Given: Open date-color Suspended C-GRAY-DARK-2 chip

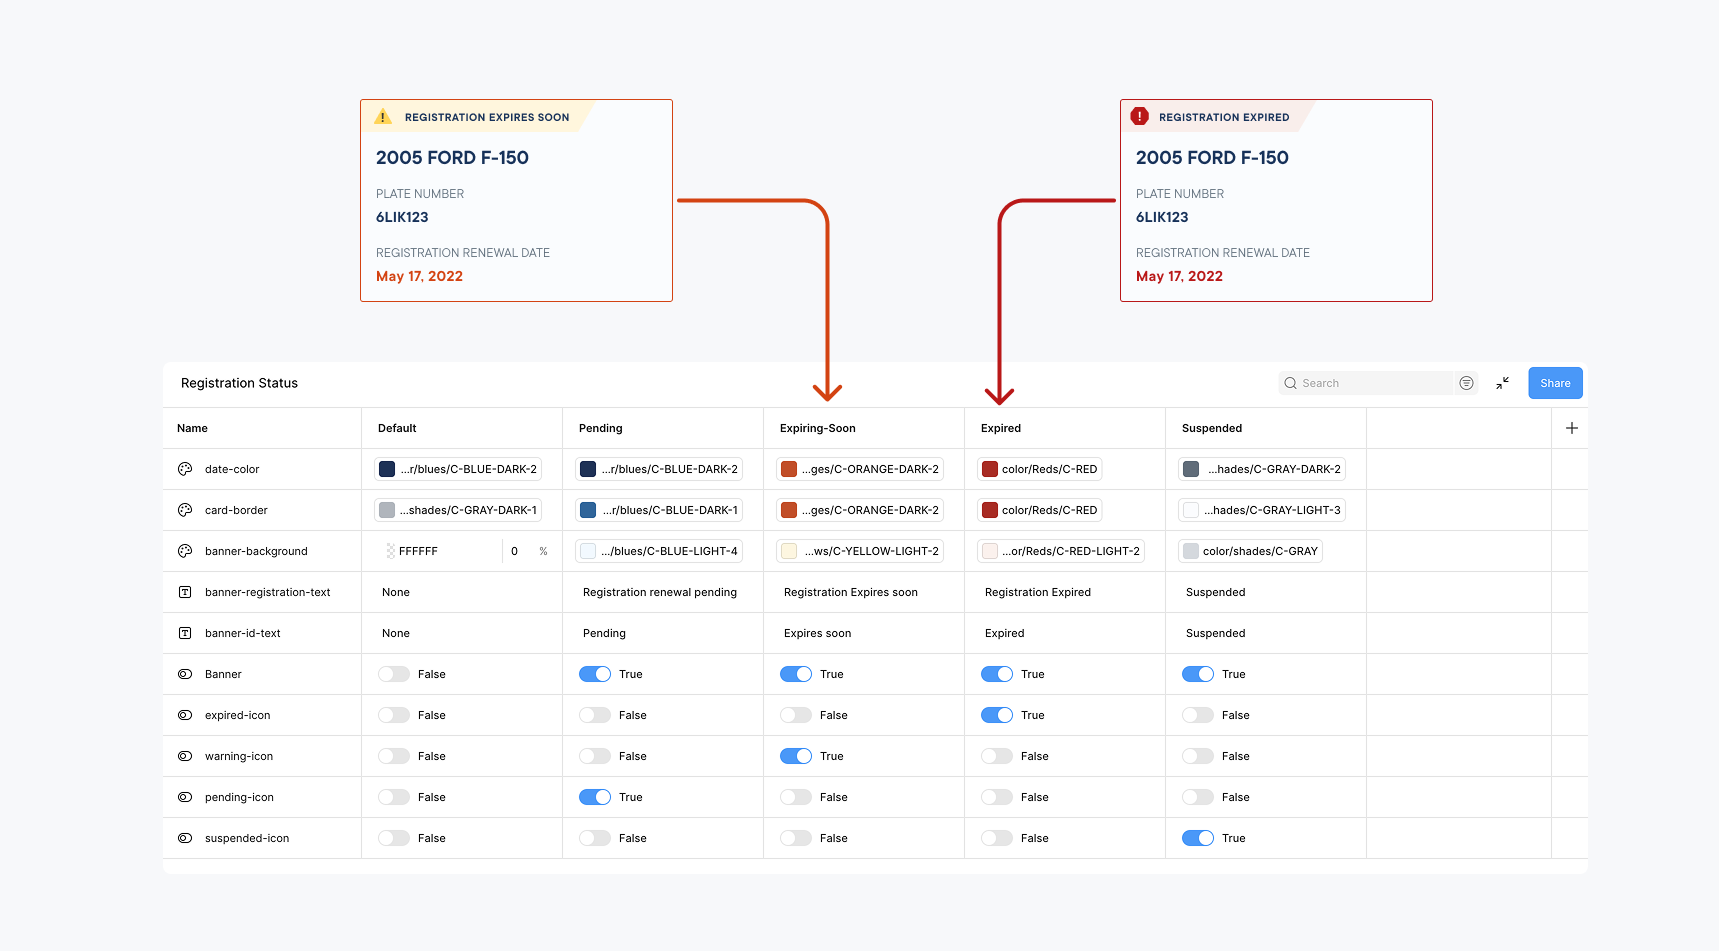Looking at the screenshot, I should coord(1262,469).
